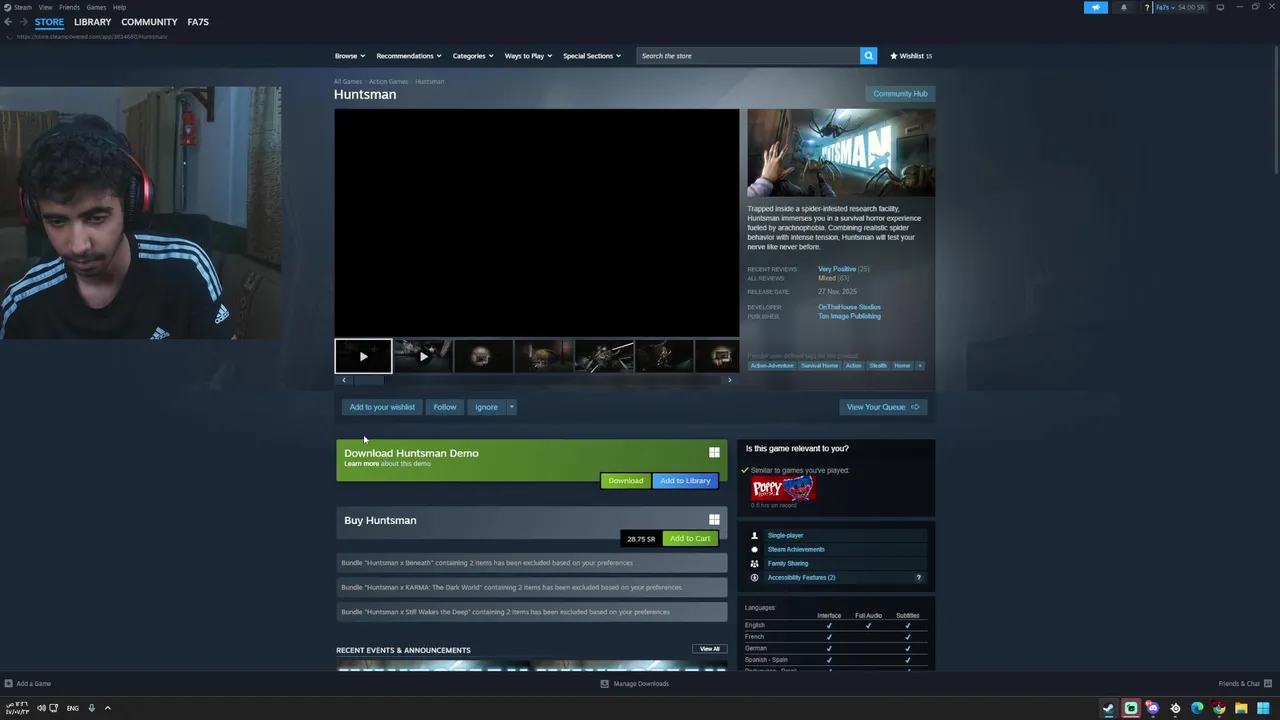Open OnTheHouse Studios developer link
The height and width of the screenshot is (720, 1280).
(849, 307)
